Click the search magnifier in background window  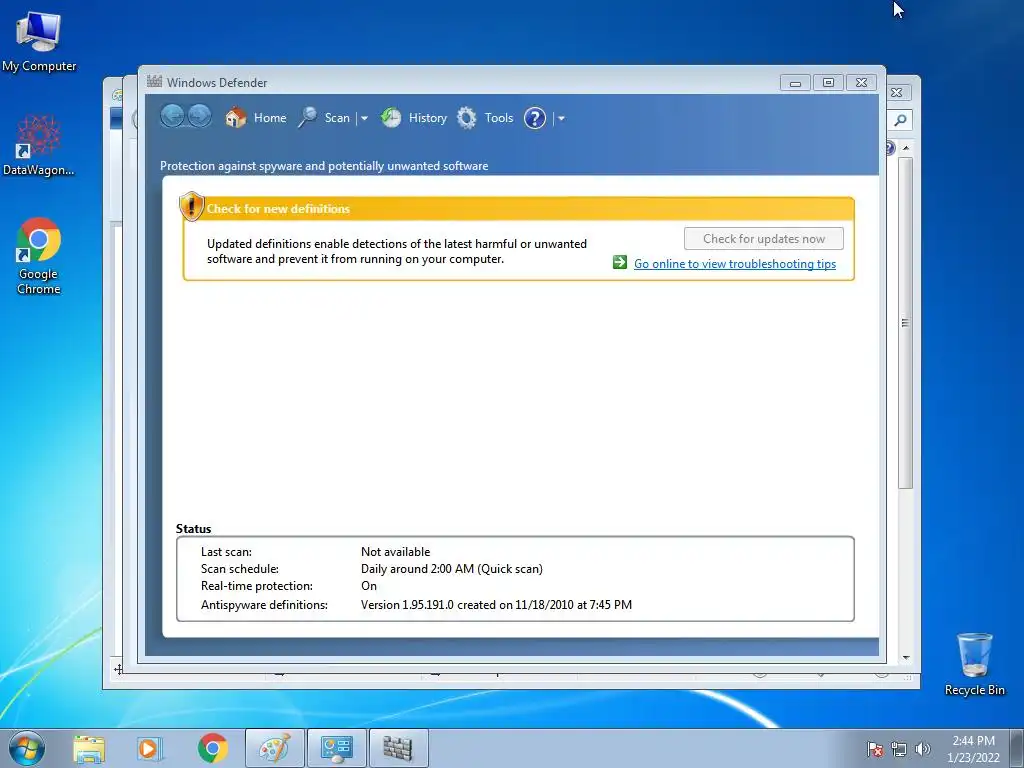pyautogui.click(x=901, y=120)
